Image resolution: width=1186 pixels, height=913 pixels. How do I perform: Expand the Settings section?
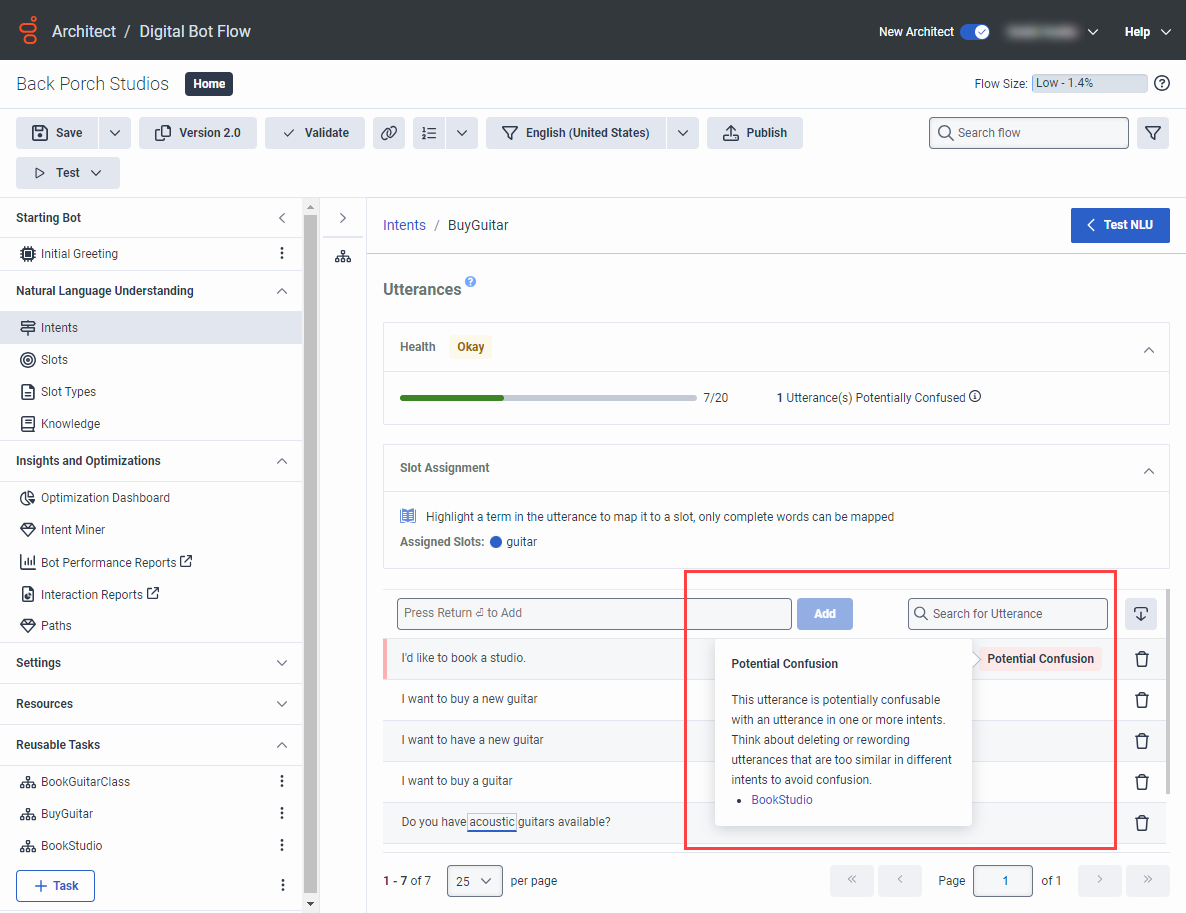pos(280,662)
